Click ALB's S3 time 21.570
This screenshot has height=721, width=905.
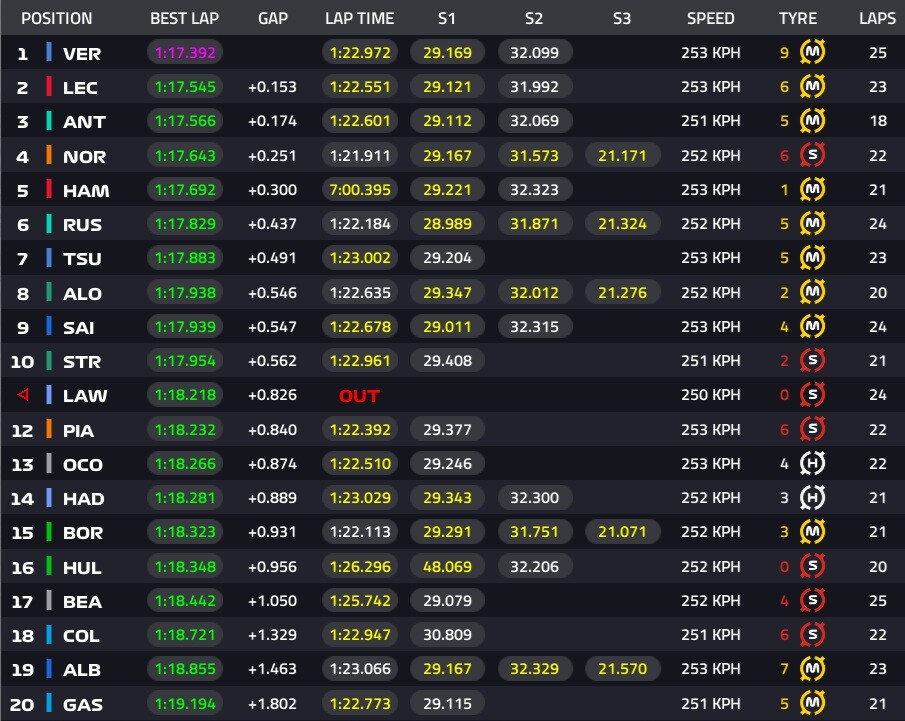pos(622,668)
